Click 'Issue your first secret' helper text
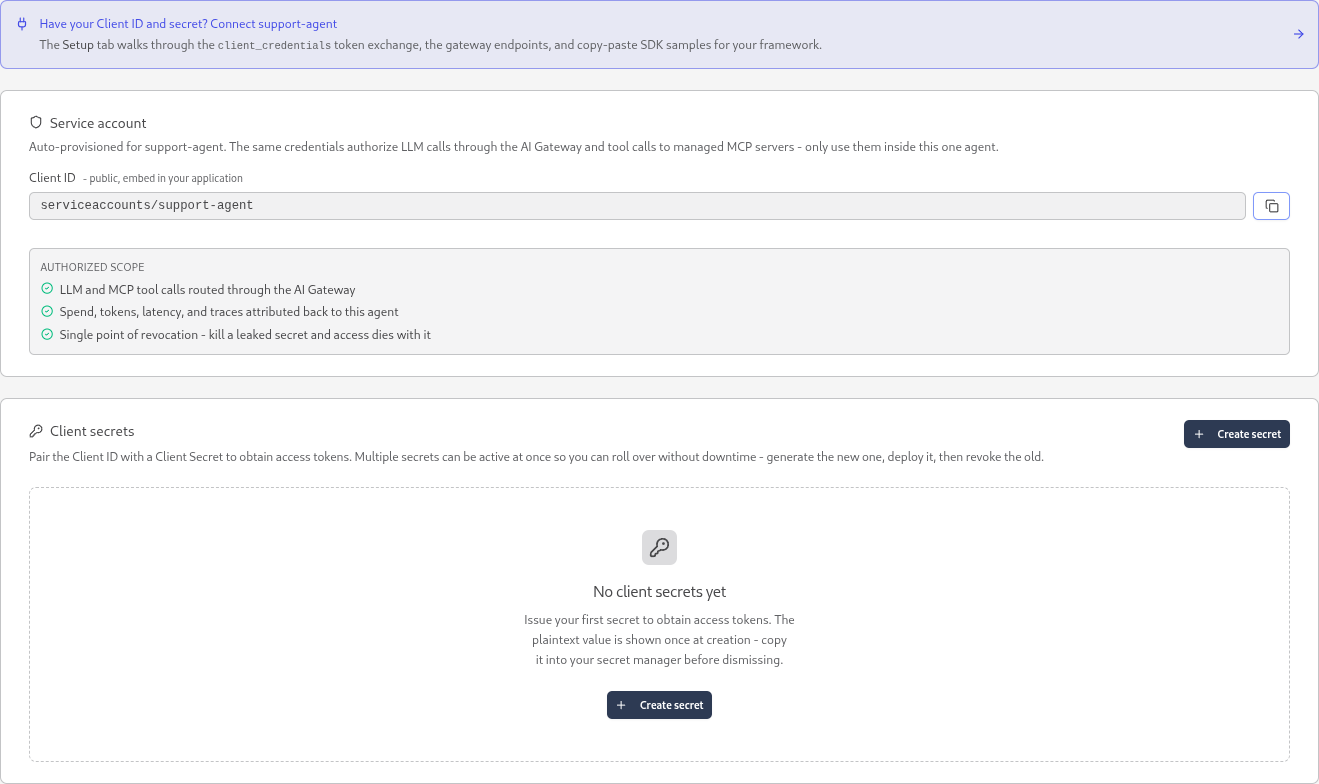The height and width of the screenshot is (784, 1319). pos(659,640)
